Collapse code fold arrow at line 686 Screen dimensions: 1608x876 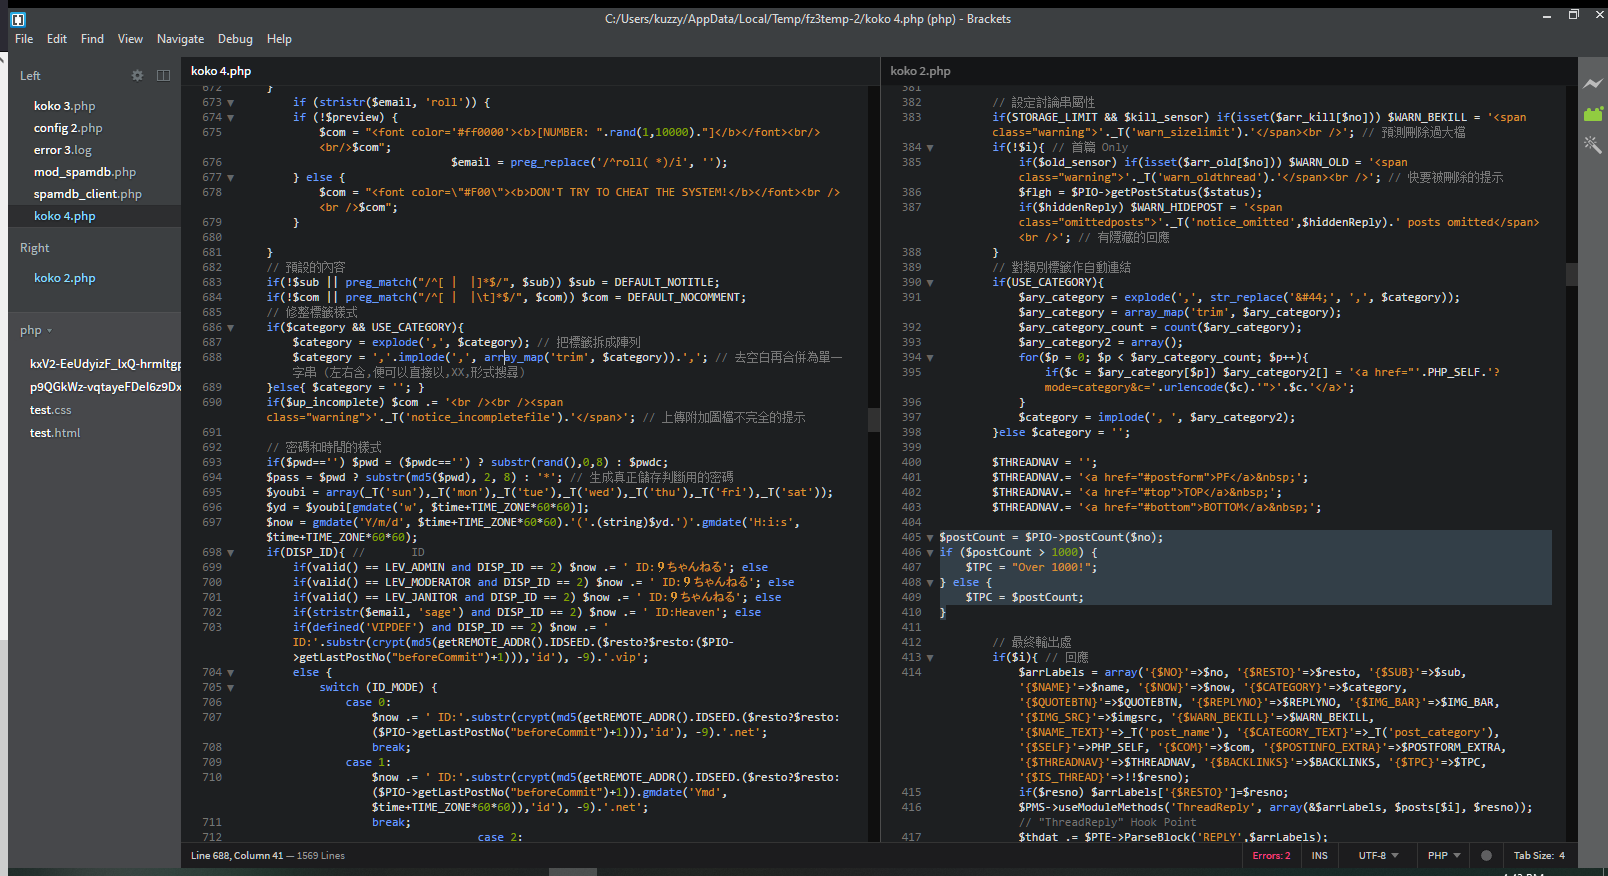coord(231,328)
